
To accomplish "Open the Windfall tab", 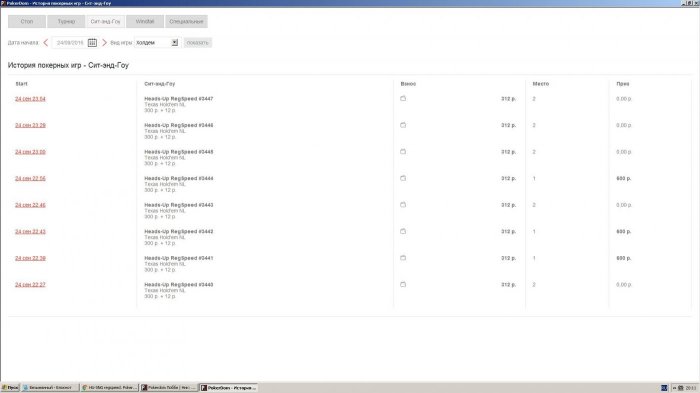I will tap(145, 21).
